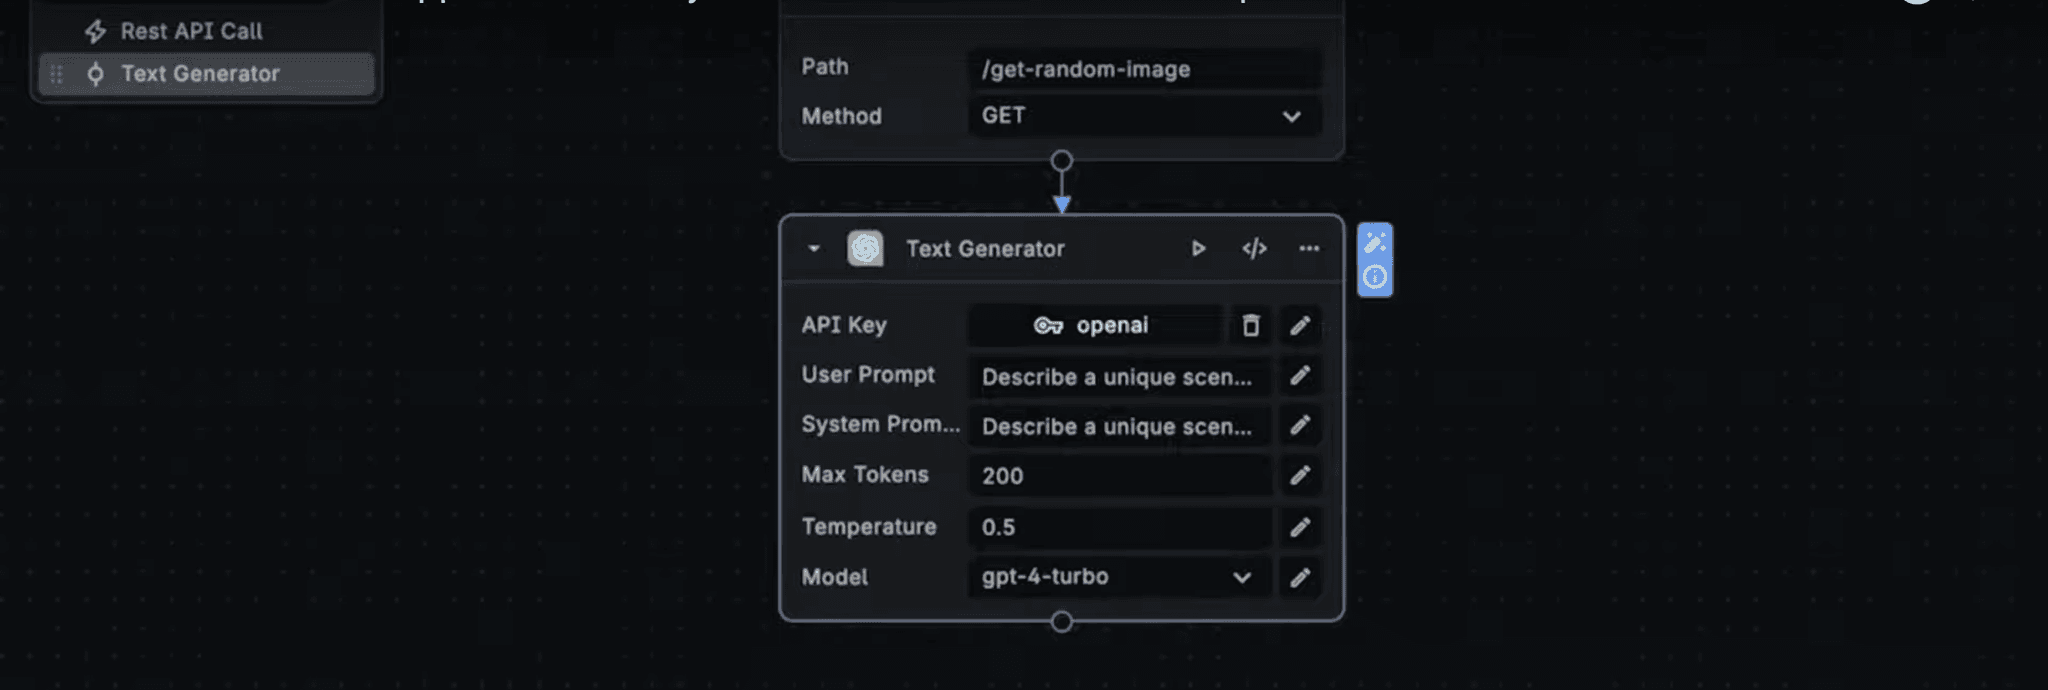Delete the openai API key using the trash icon
Image resolution: width=2048 pixels, height=690 pixels.
[1250, 325]
